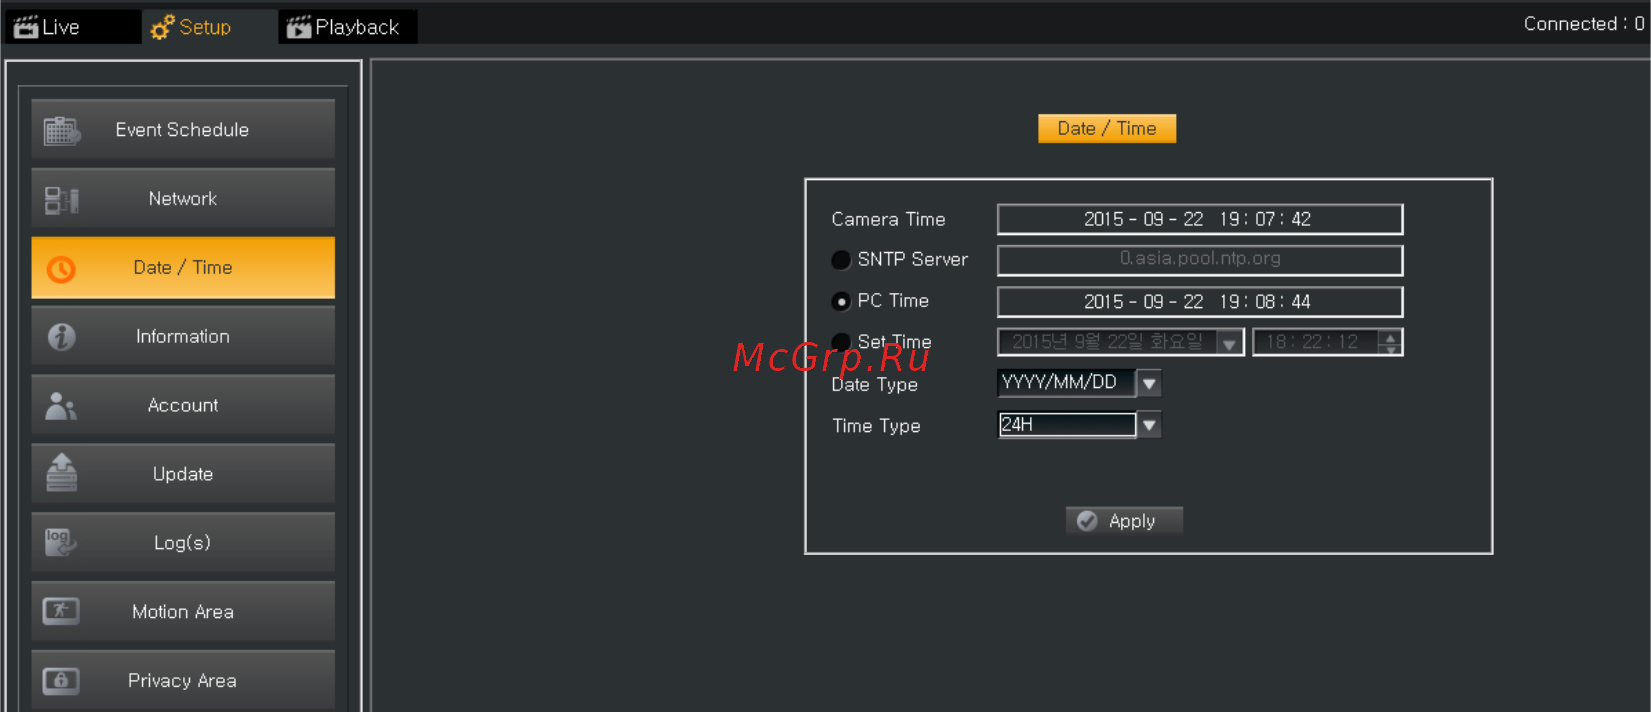Click the Set Time spinner arrows

pos(1390,342)
